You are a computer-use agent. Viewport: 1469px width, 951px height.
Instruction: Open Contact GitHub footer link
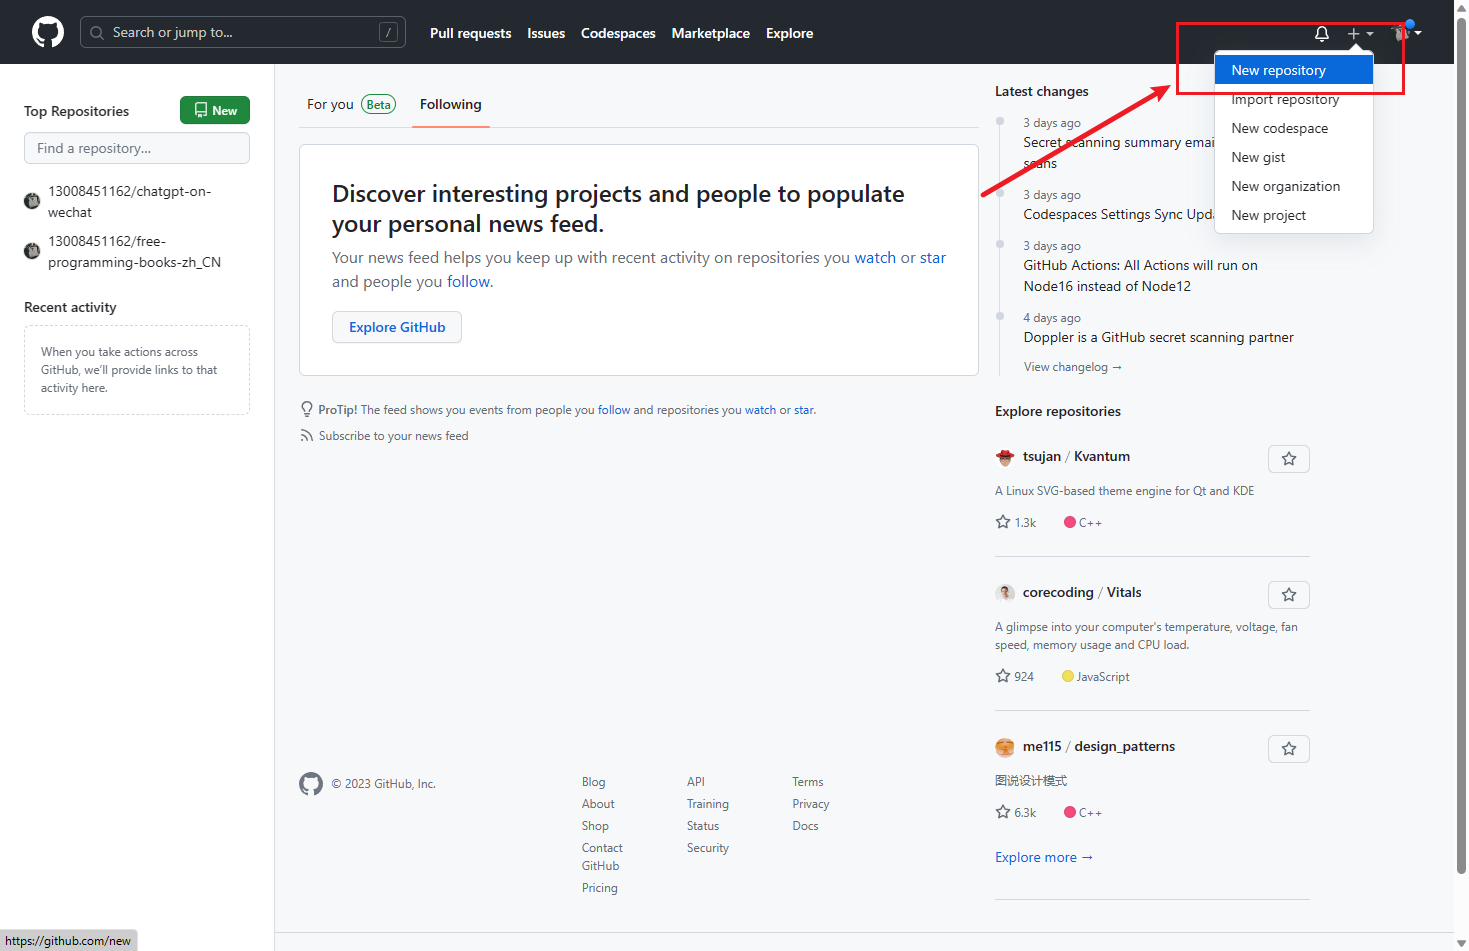pyautogui.click(x=602, y=857)
